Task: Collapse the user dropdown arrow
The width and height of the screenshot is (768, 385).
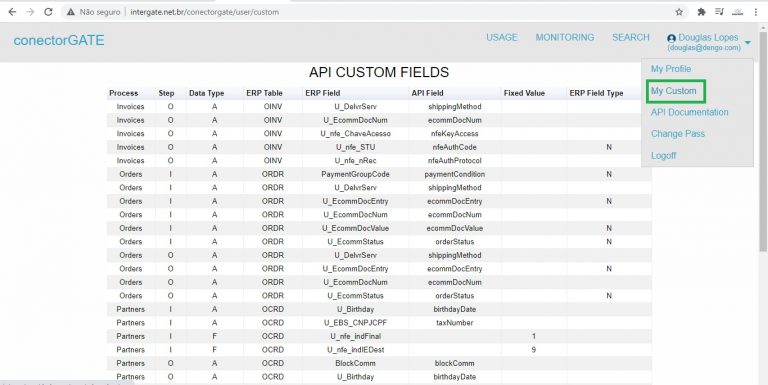Action: point(748,43)
